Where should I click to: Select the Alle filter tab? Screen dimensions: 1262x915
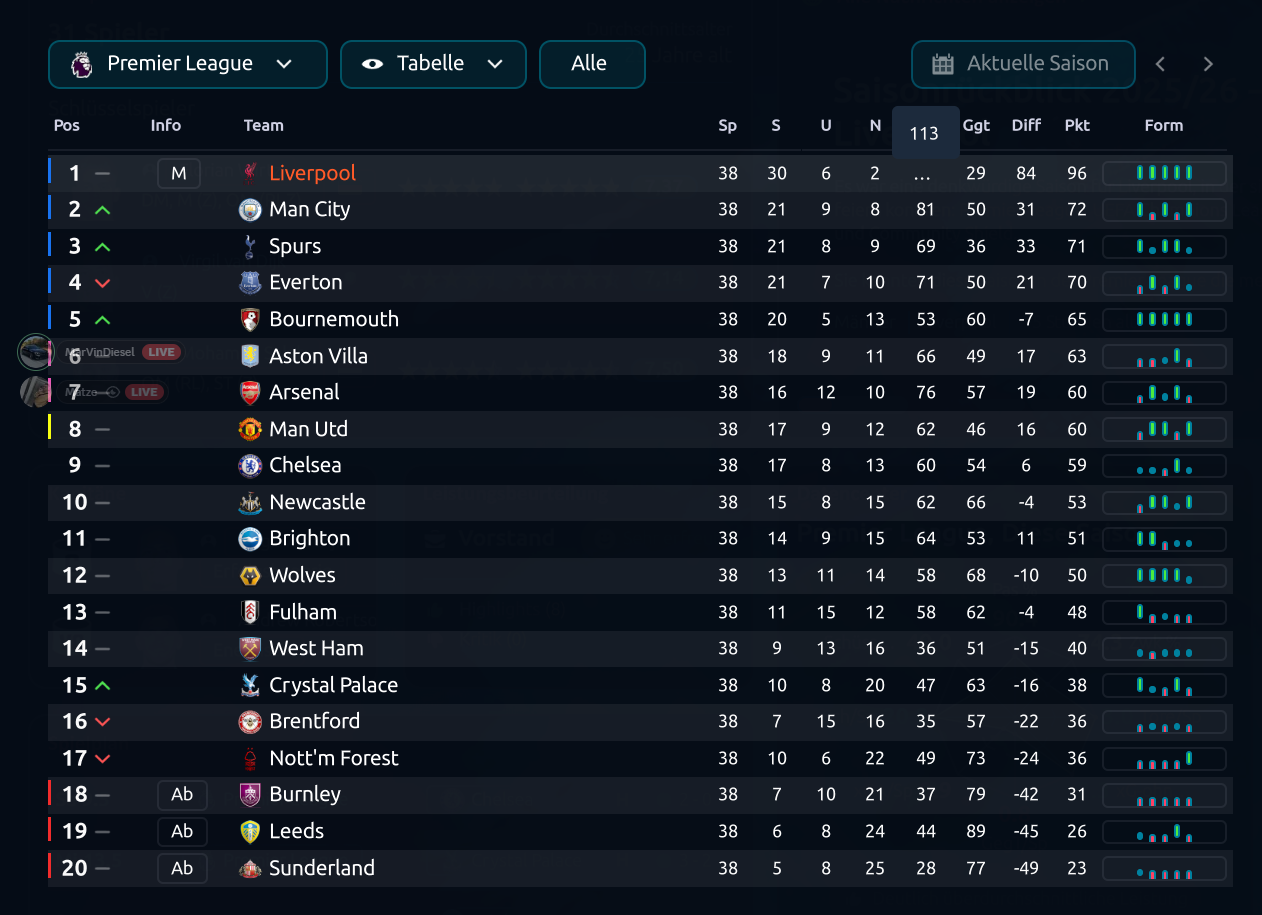point(591,64)
